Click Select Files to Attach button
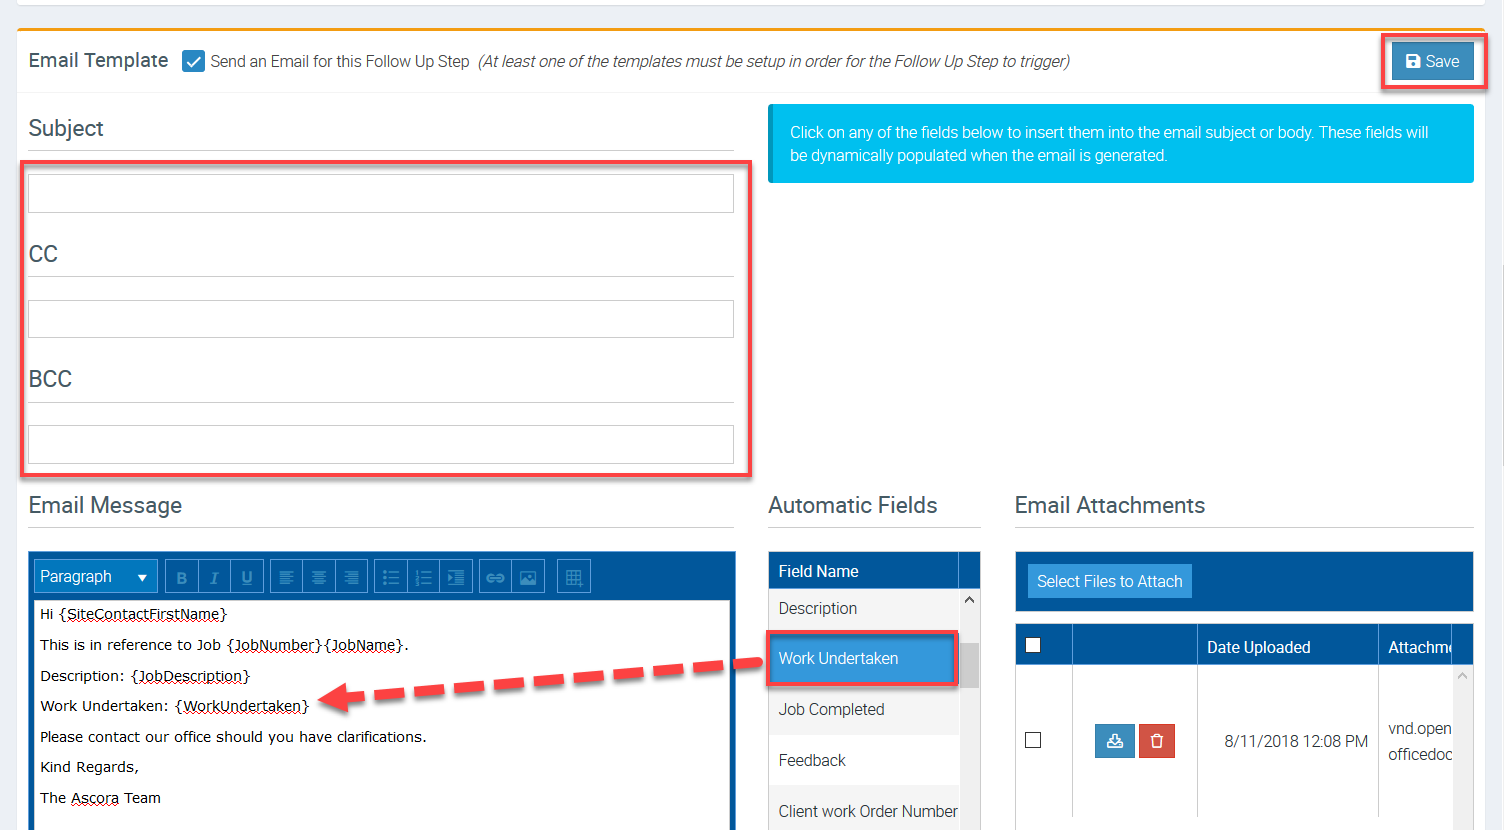The image size is (1504, 830). coord(1109,581)
